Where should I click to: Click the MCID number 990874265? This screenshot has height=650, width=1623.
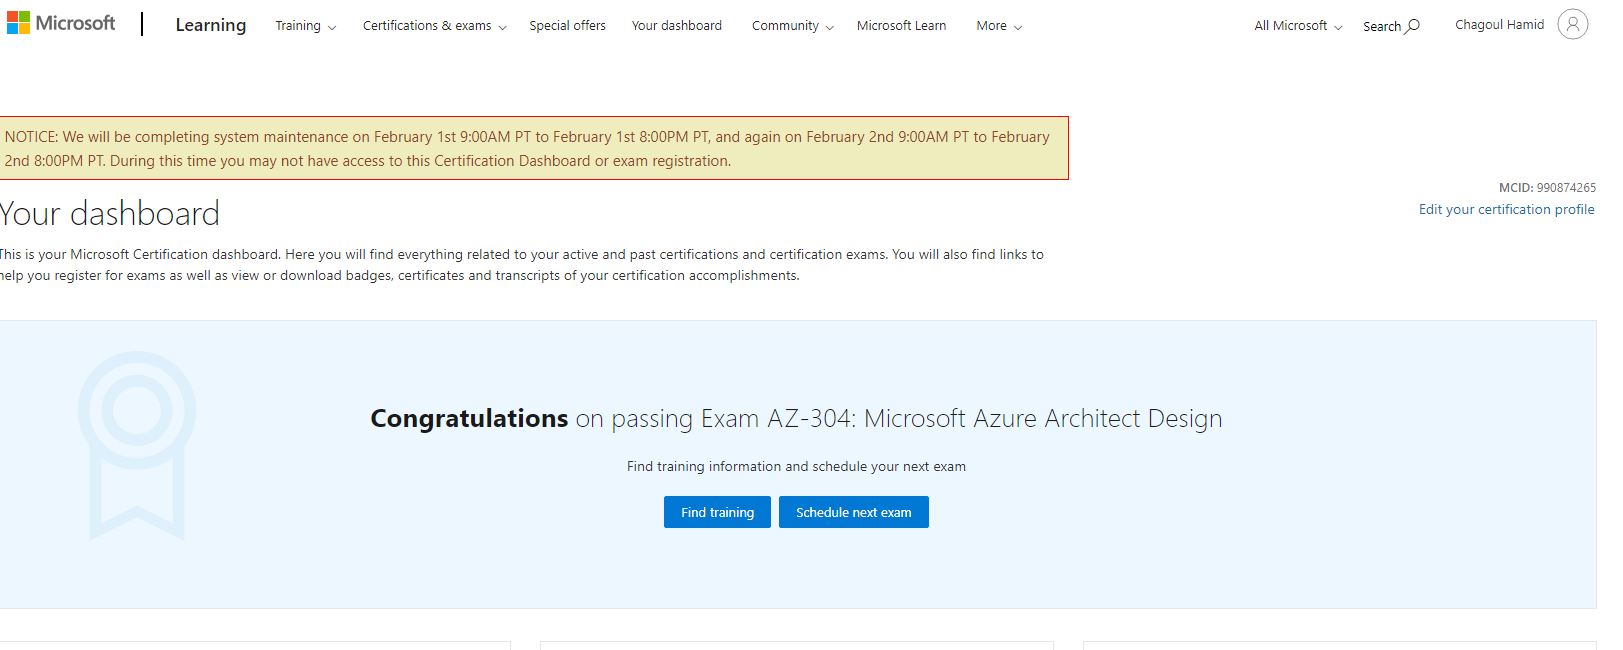point(1566,188)
